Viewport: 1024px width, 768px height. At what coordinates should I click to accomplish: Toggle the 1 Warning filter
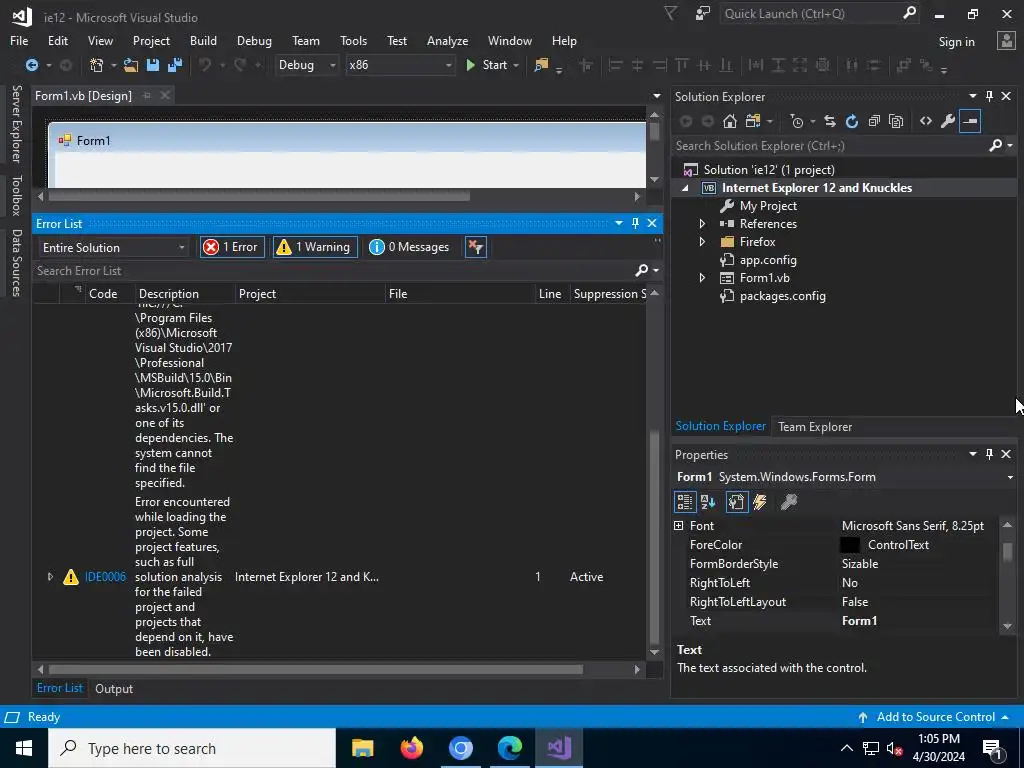point(315,247)
